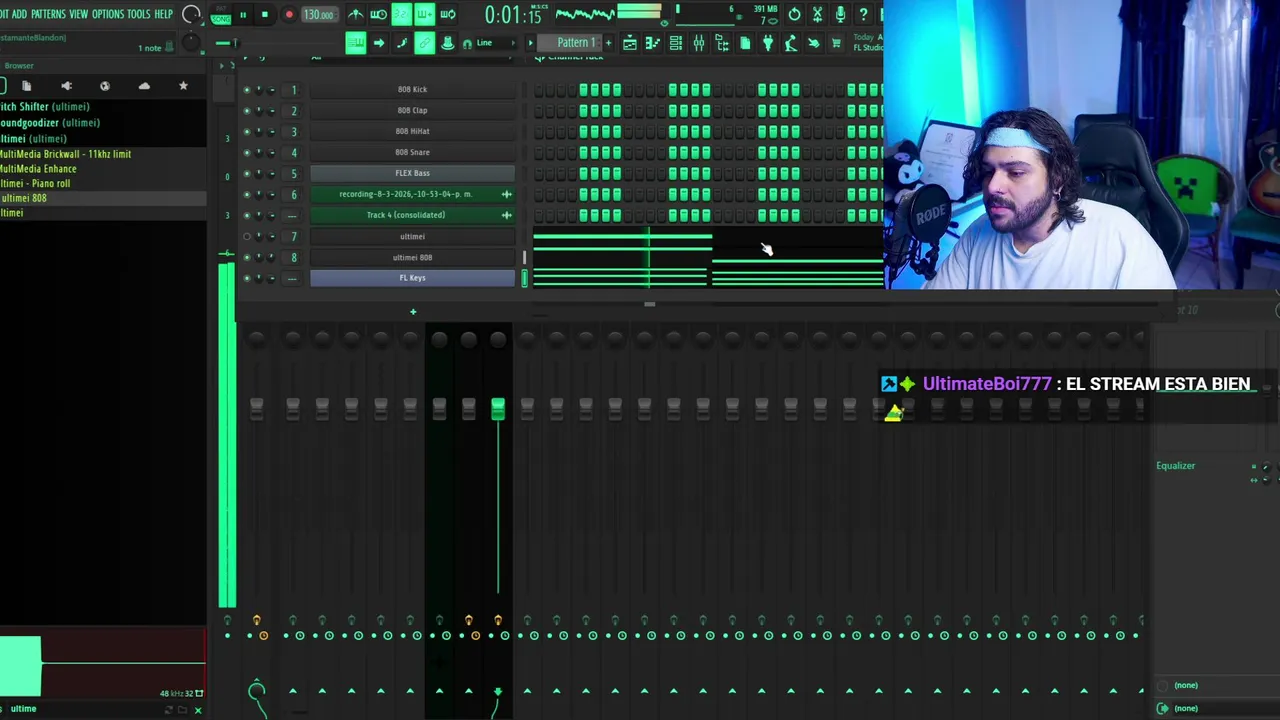Click the tempo tapper figure icon
Viewport: 1280px width, 720px height.
[791, 42]
